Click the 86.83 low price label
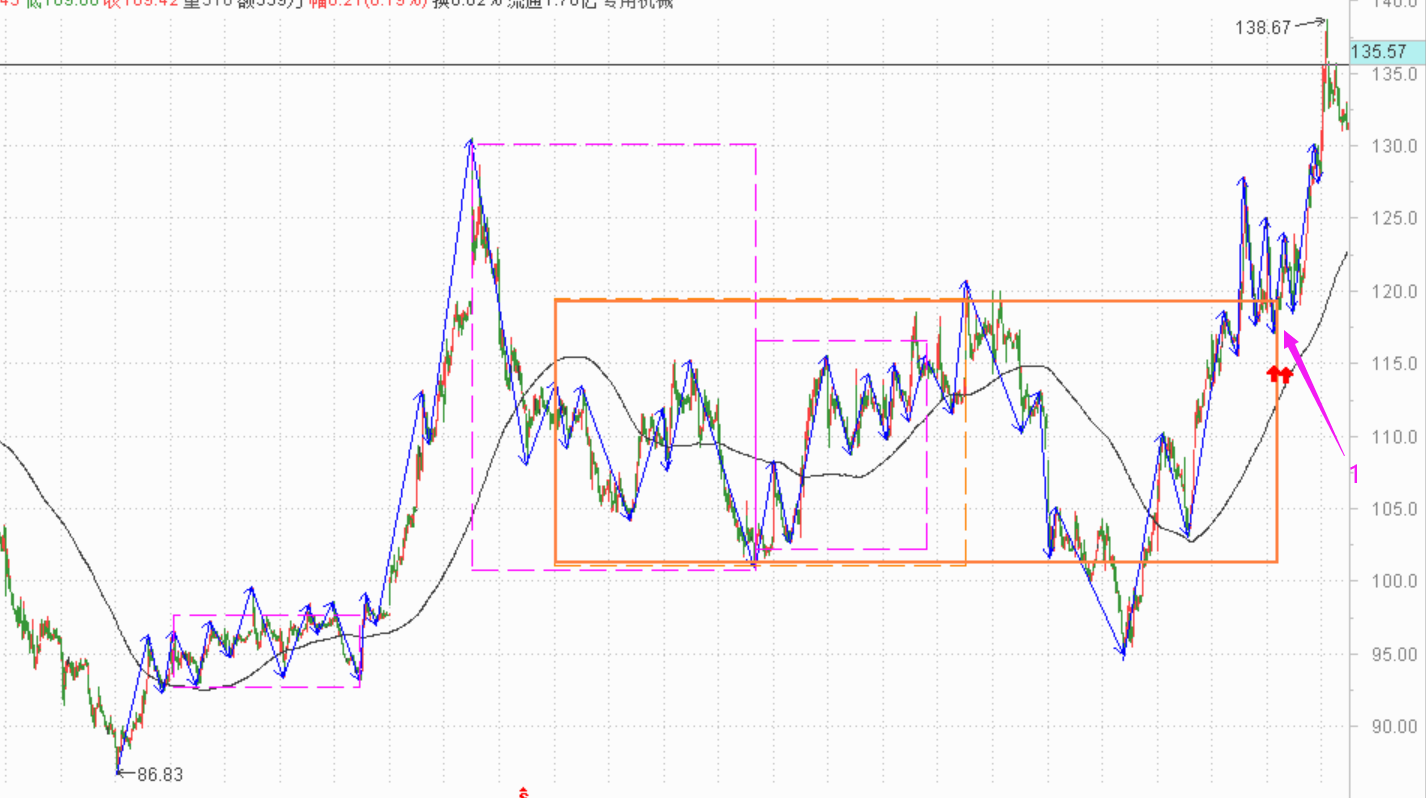 coord(160,774)
